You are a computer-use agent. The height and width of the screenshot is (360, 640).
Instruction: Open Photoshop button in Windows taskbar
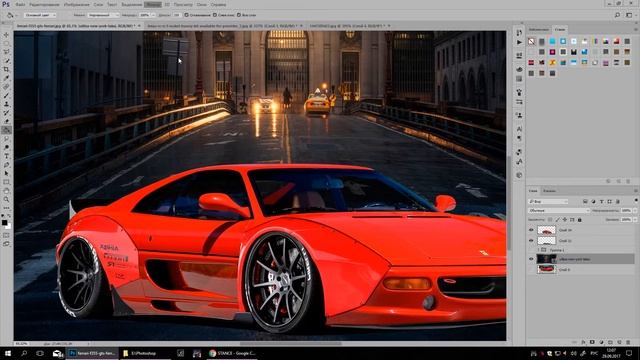pos(92,353)
